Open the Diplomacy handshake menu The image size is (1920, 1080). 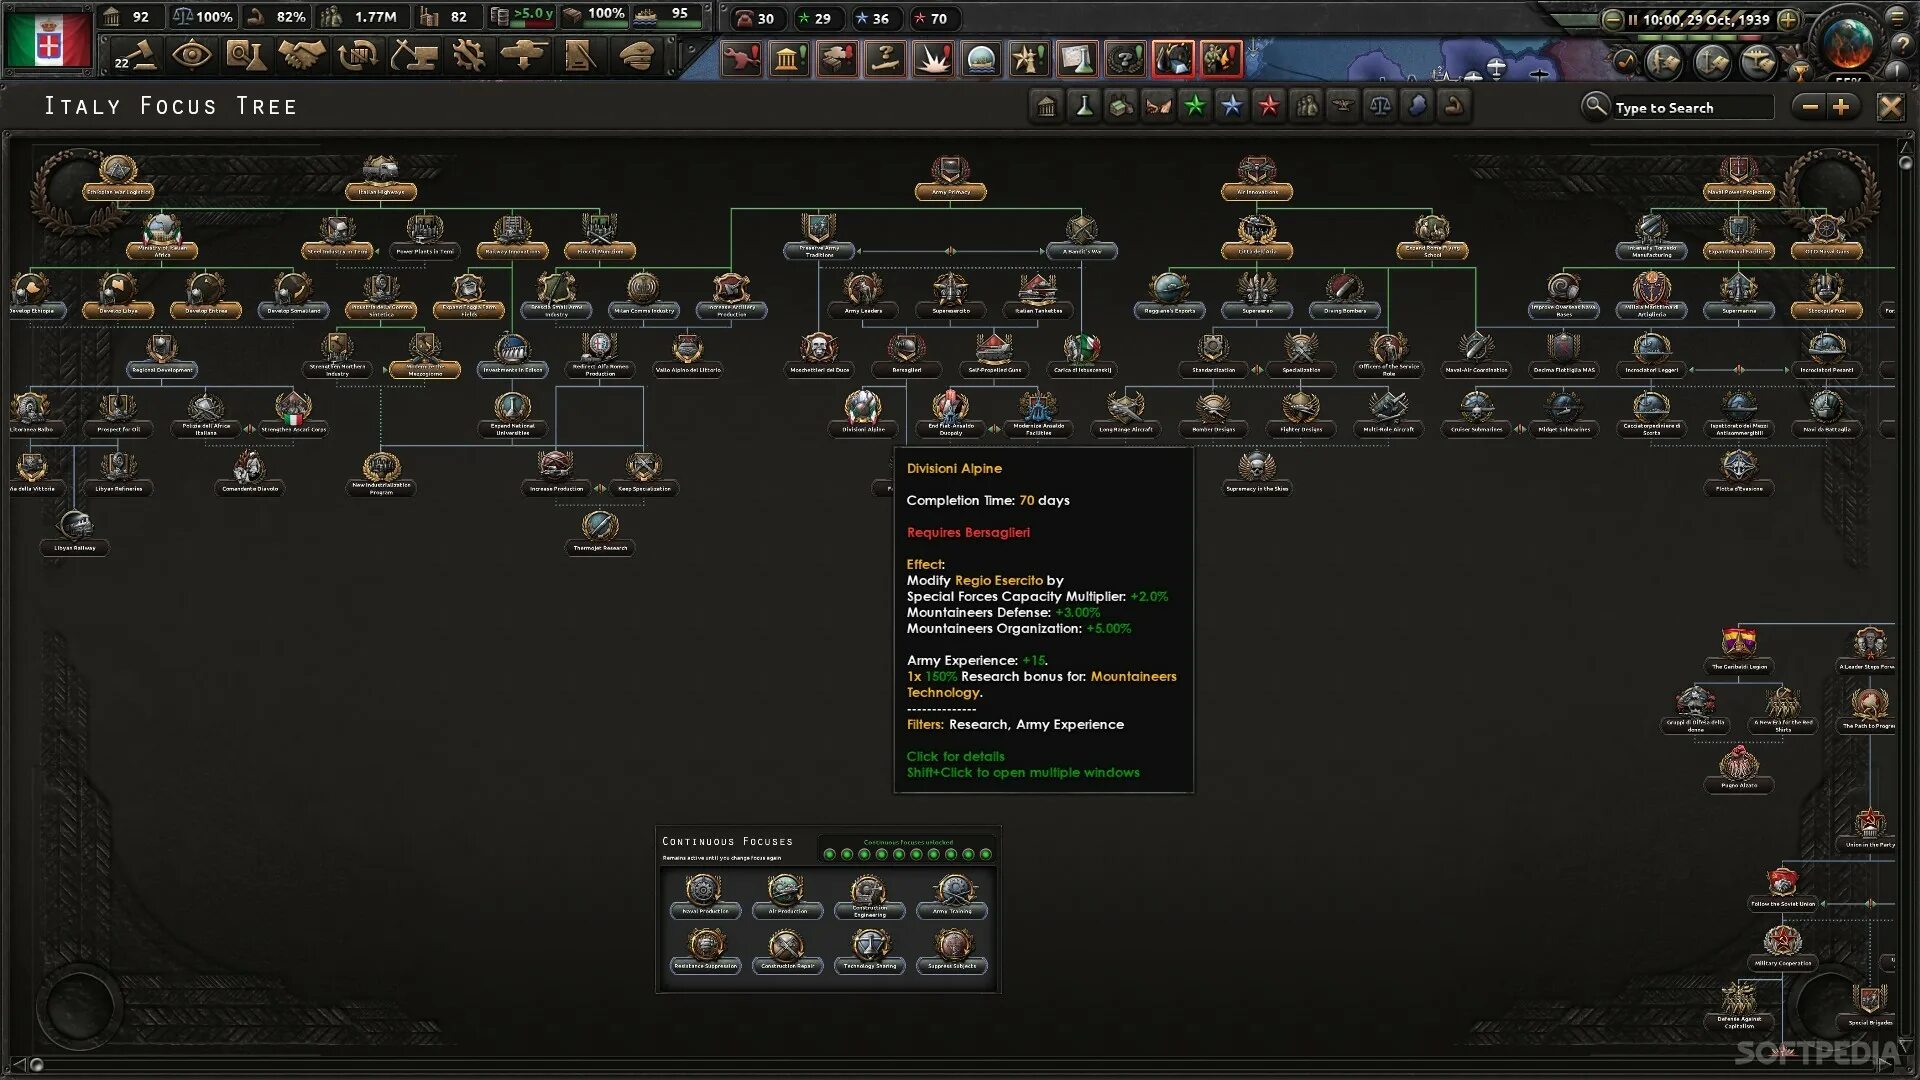(x=301, y=56)
